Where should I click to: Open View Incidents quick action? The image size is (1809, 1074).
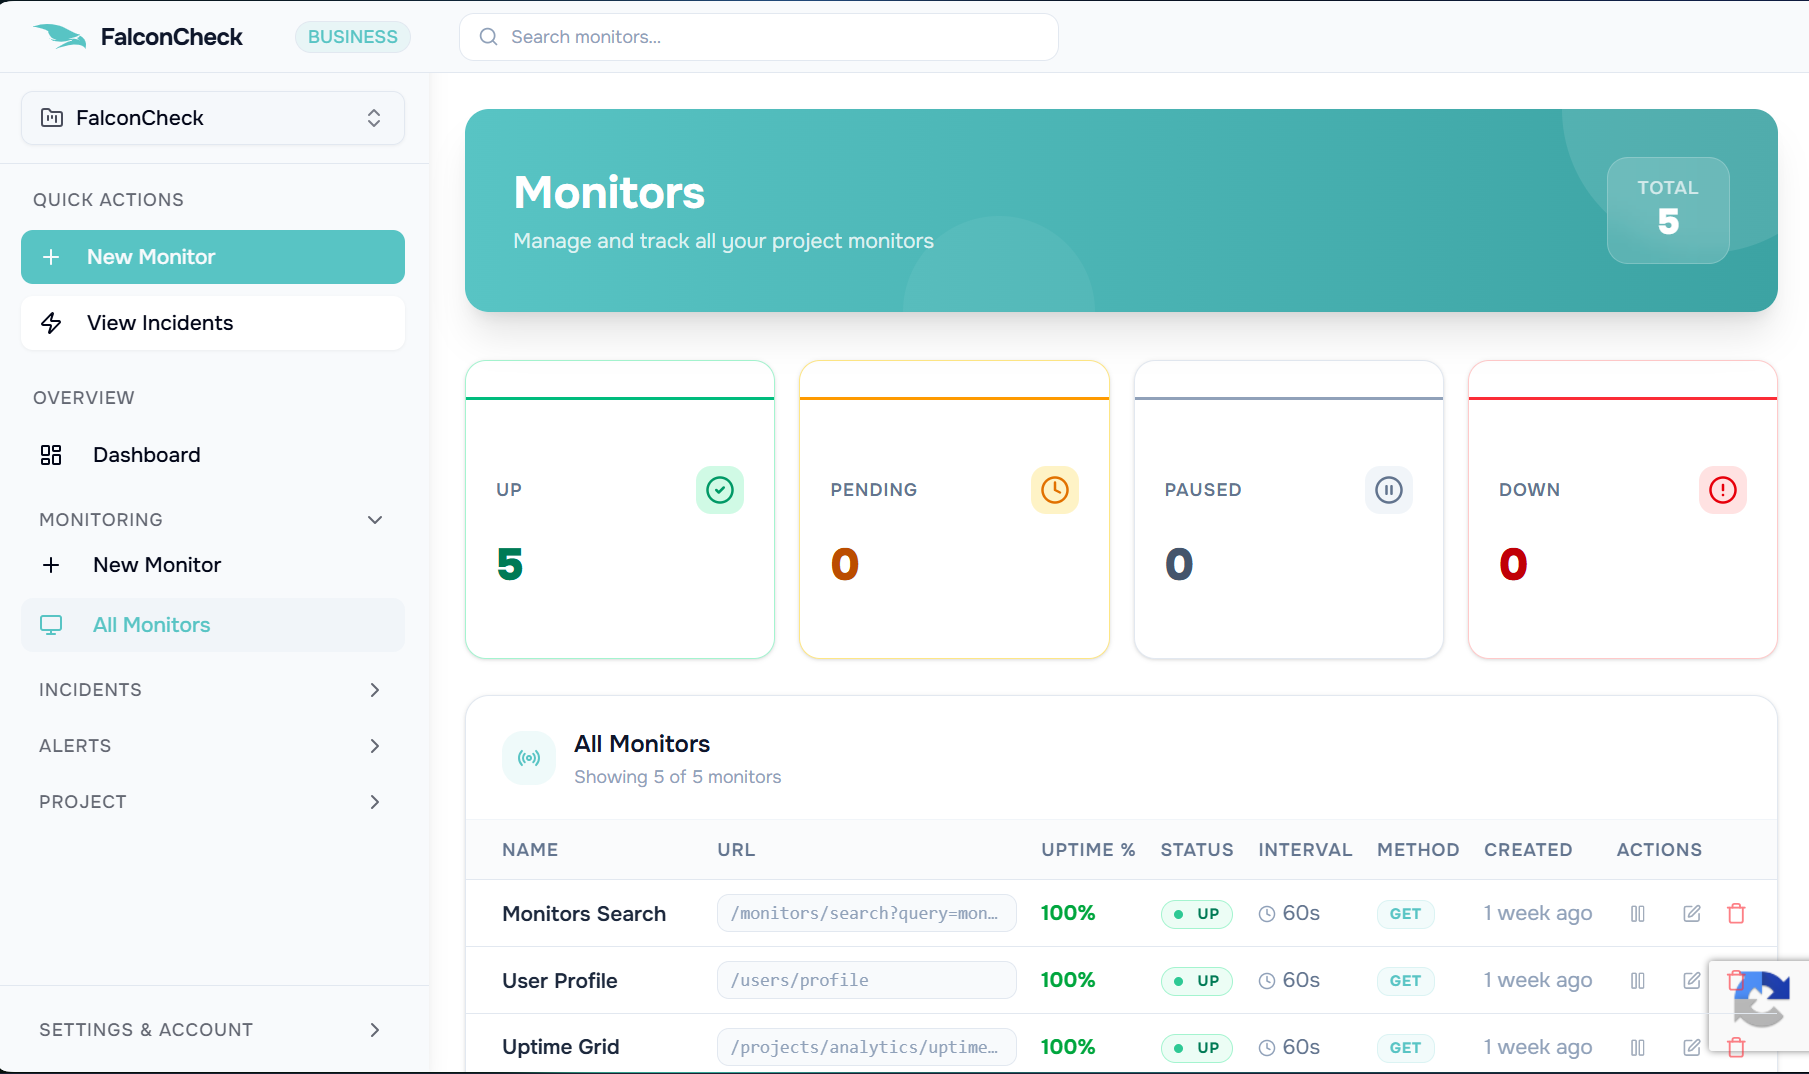213,323
